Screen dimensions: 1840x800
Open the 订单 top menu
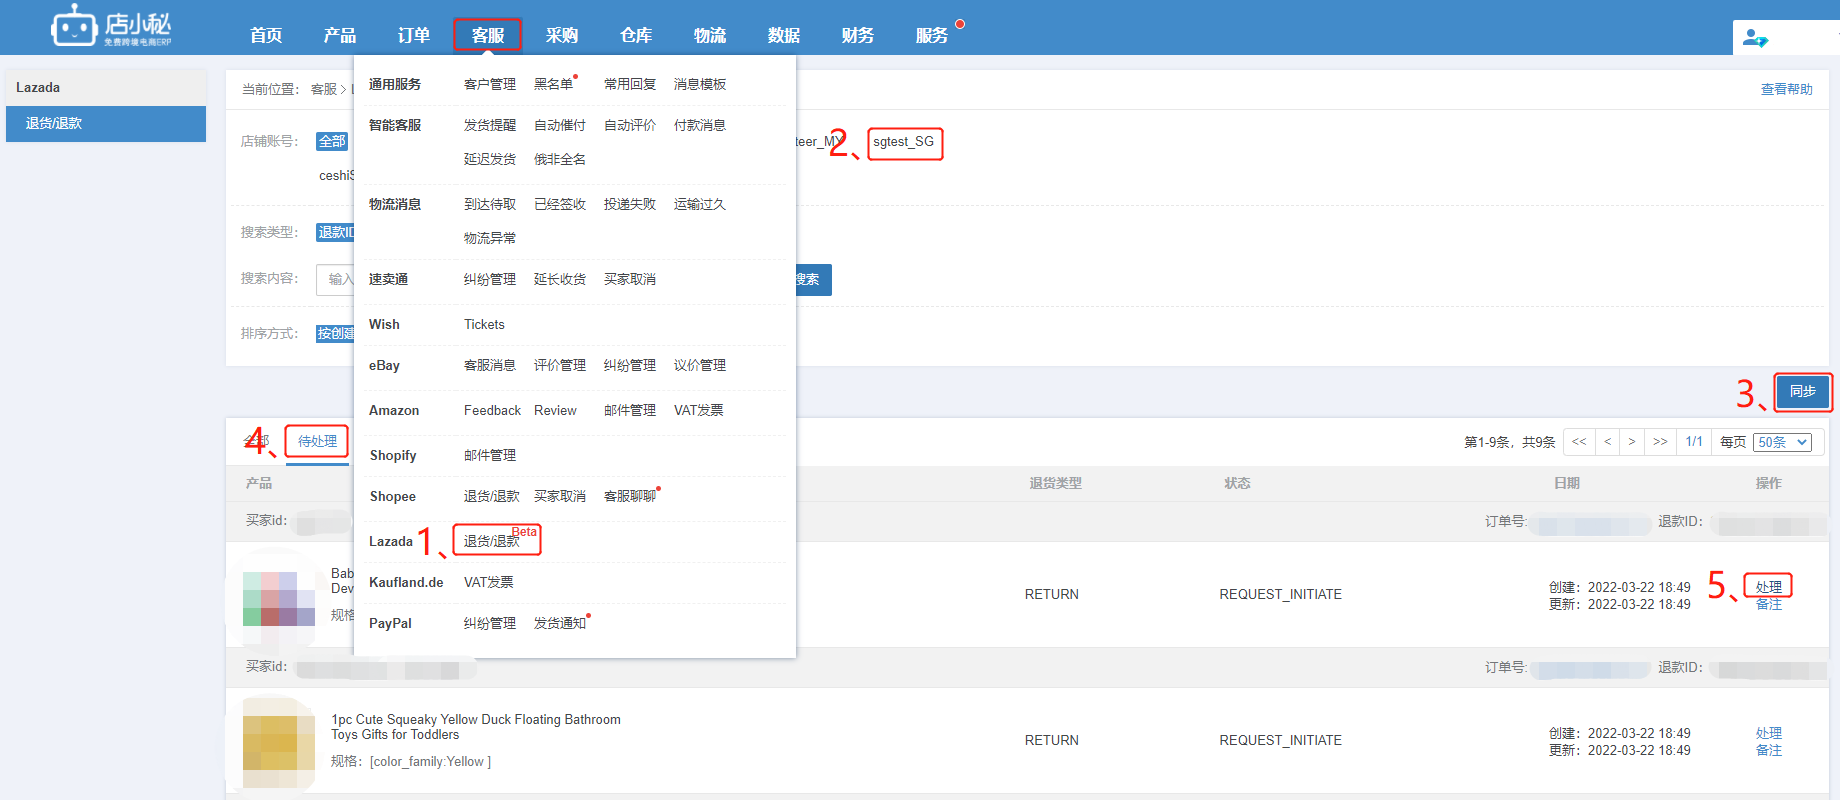[x=414, y=35]
